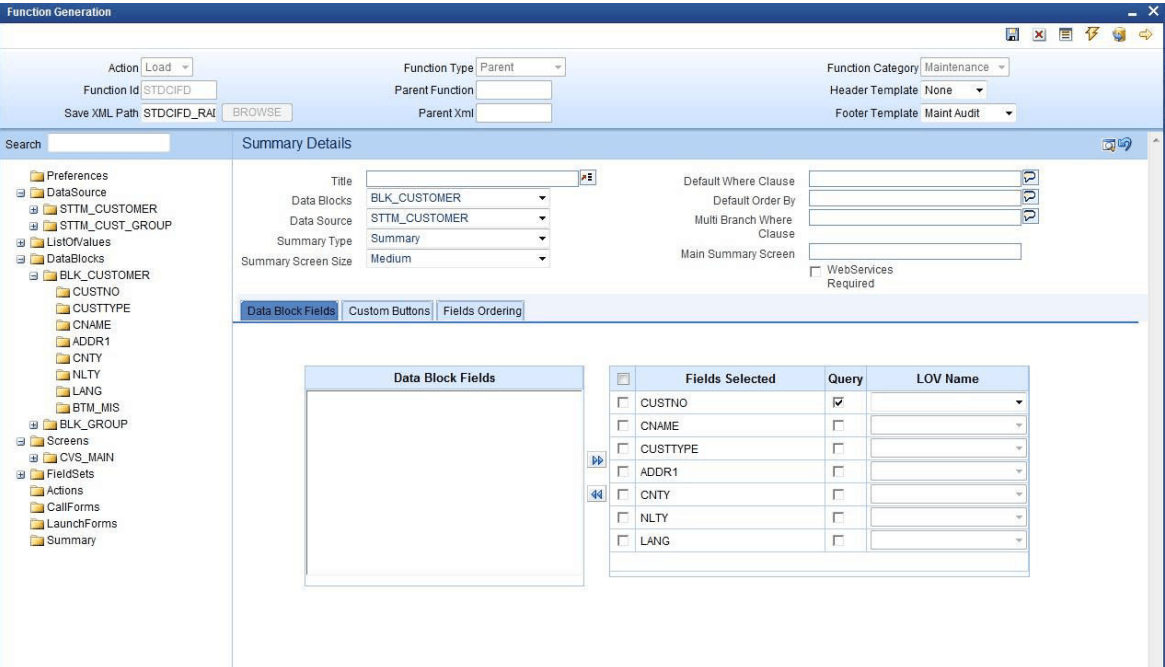This screenshot has height=667, width=1165.
Task: Expand the BLK_GROUP tree node
Action: pos(35,424)
